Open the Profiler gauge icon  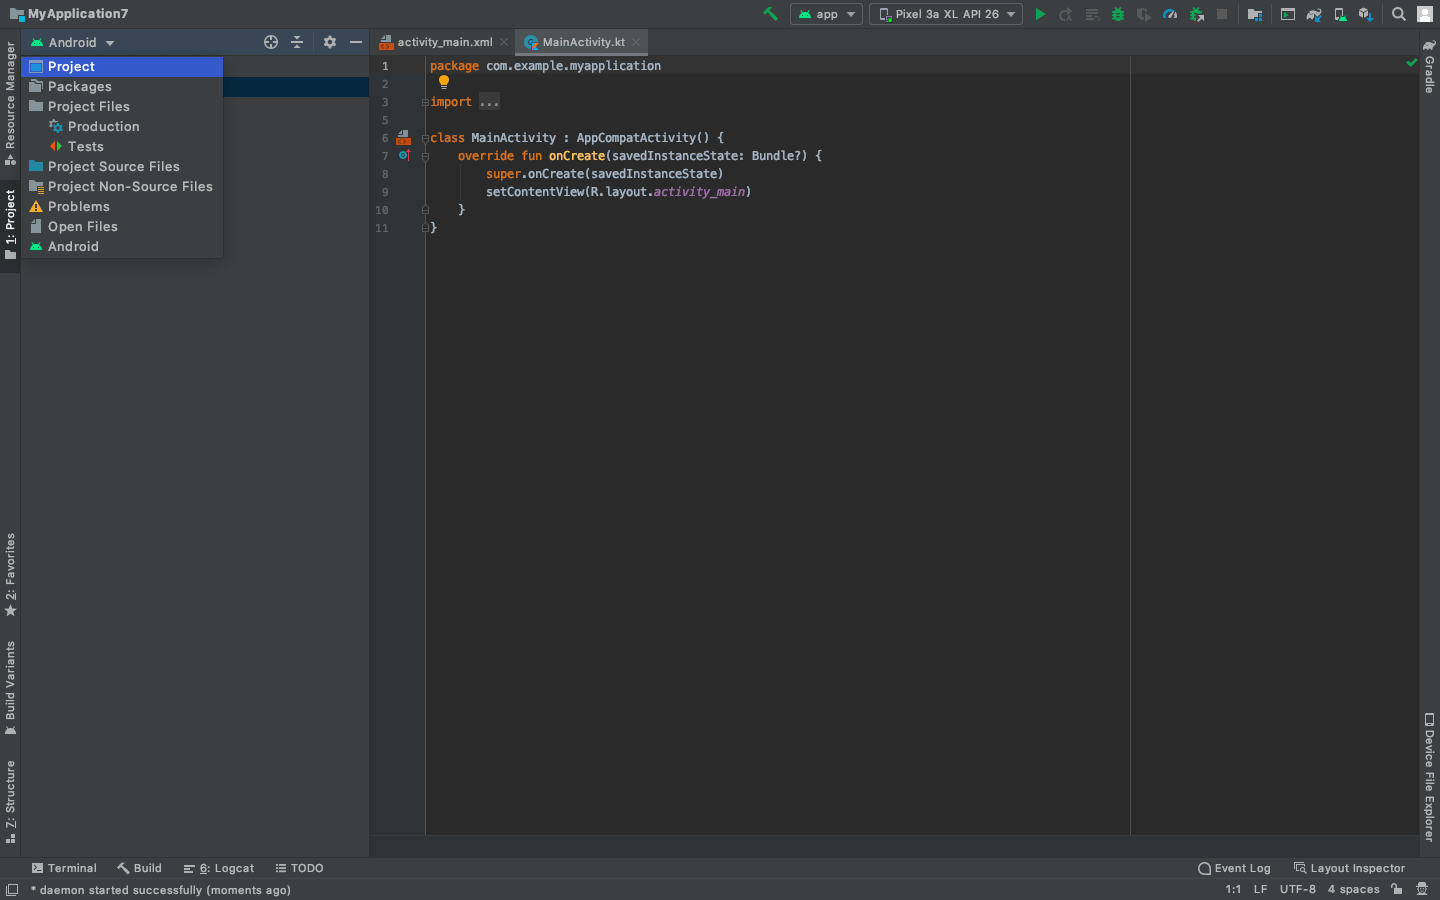[x=1170, y=14]
